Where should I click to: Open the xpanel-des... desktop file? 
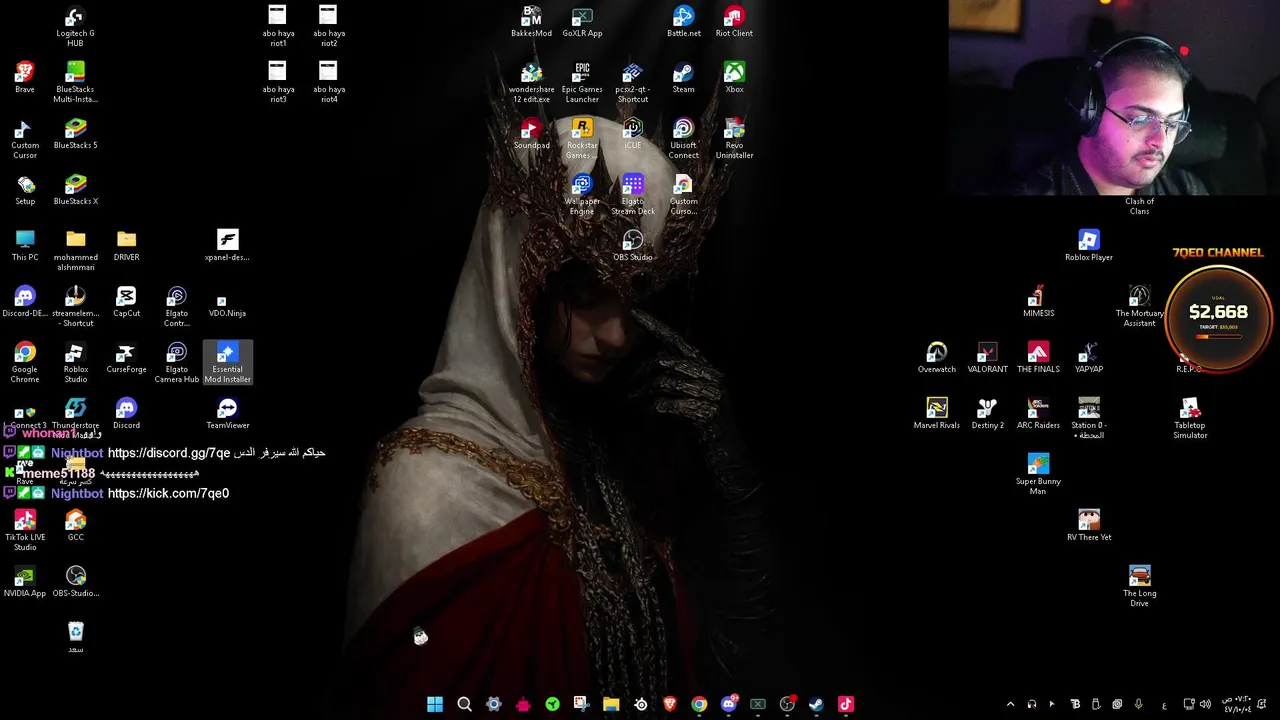[x=227, y=246]
